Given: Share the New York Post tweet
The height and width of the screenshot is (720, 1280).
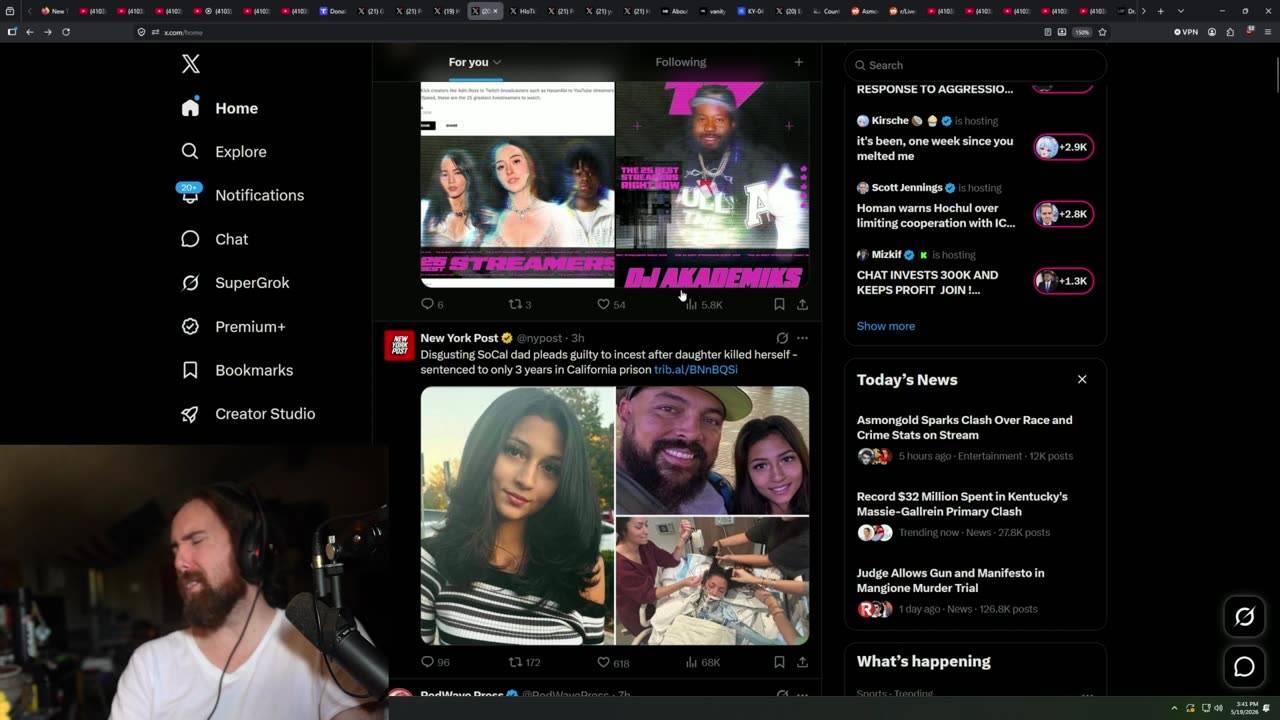Looking at the screenshot, I should pos(802,662).
